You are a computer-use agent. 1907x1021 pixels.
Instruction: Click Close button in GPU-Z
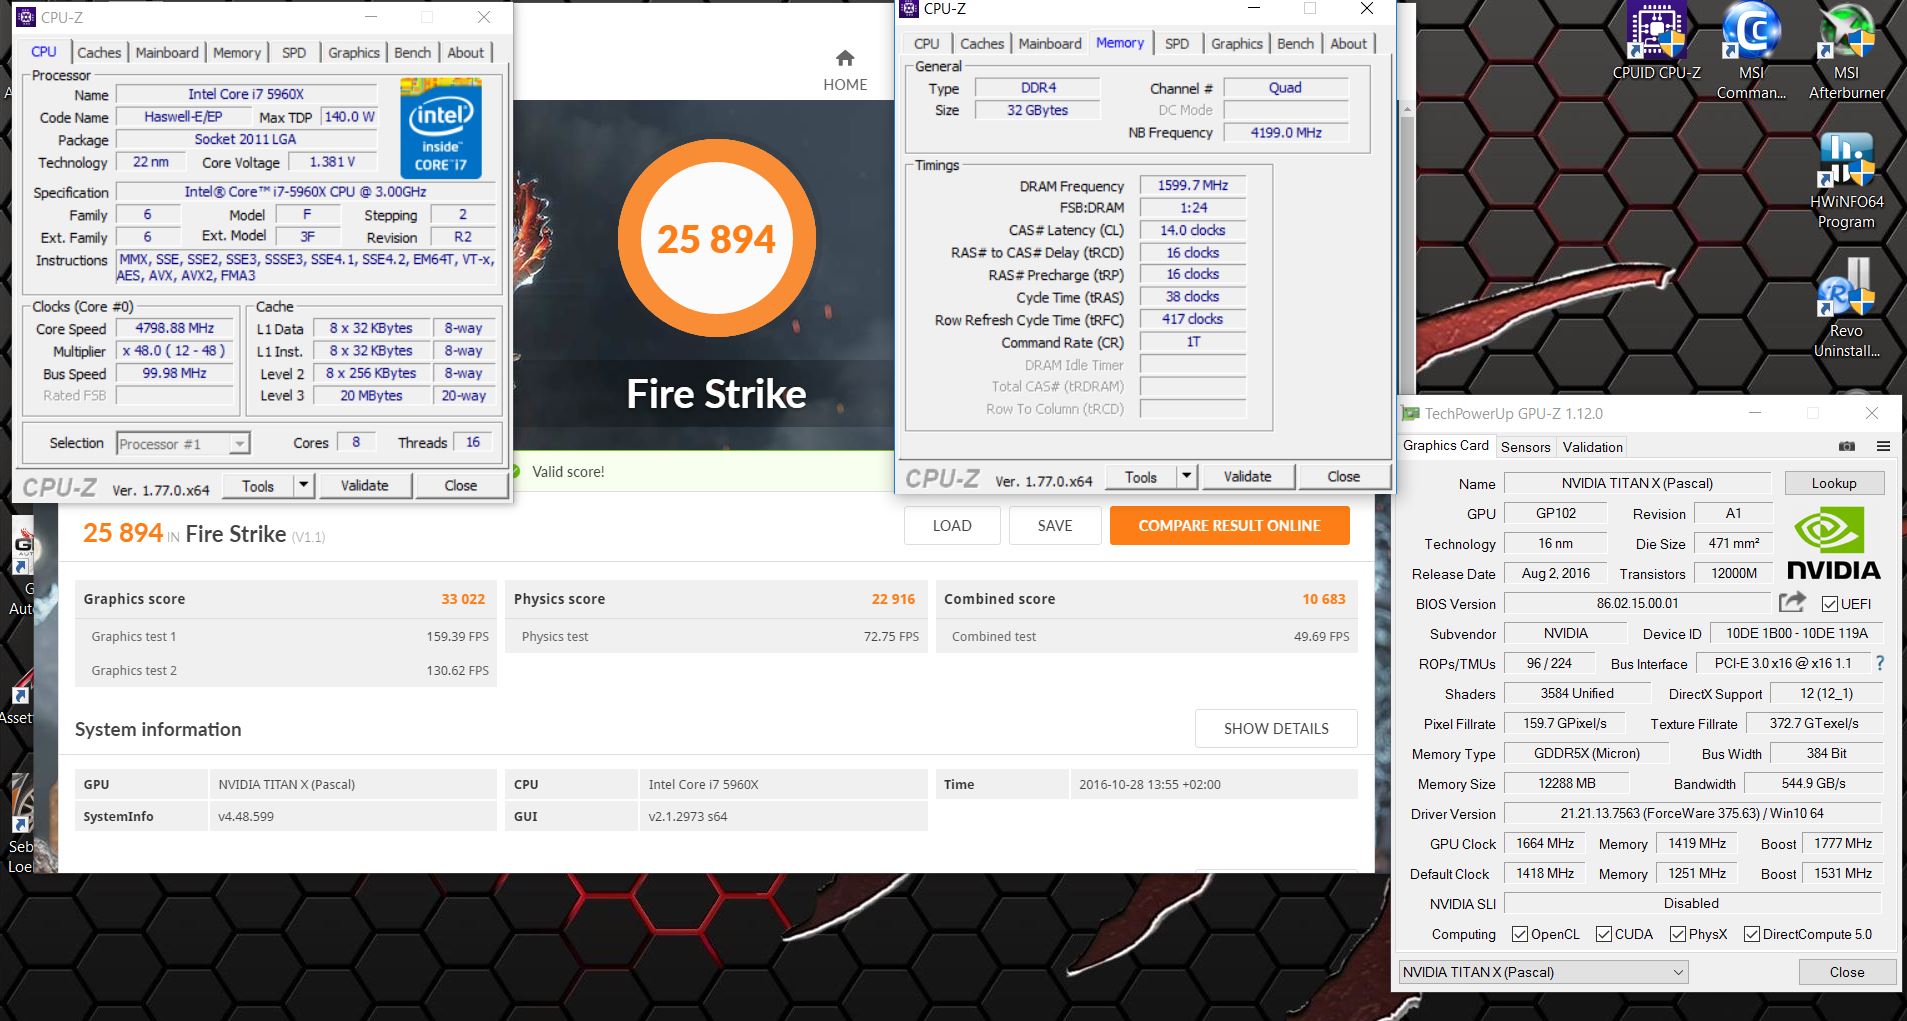coord(1846,972)
